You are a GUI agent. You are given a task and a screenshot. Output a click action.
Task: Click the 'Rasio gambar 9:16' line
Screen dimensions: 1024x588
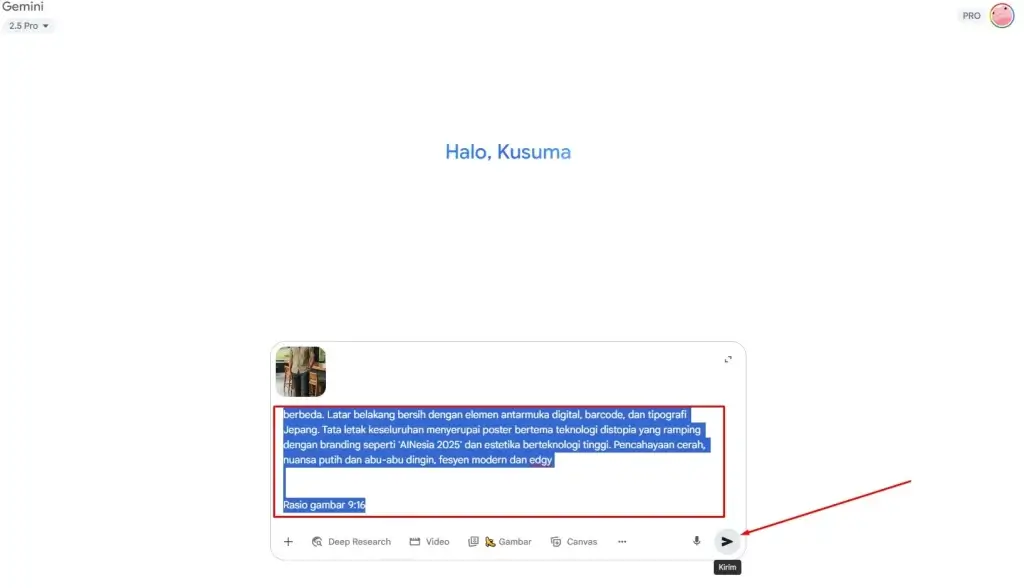324,505
